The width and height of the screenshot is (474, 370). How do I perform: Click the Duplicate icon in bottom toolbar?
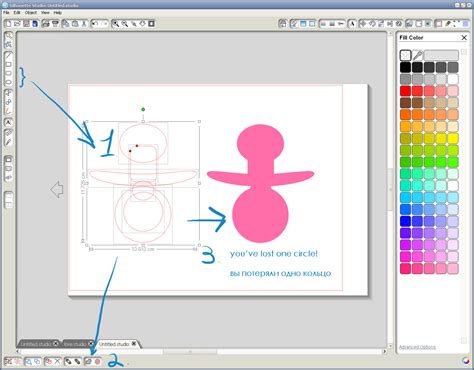(48, 361)
